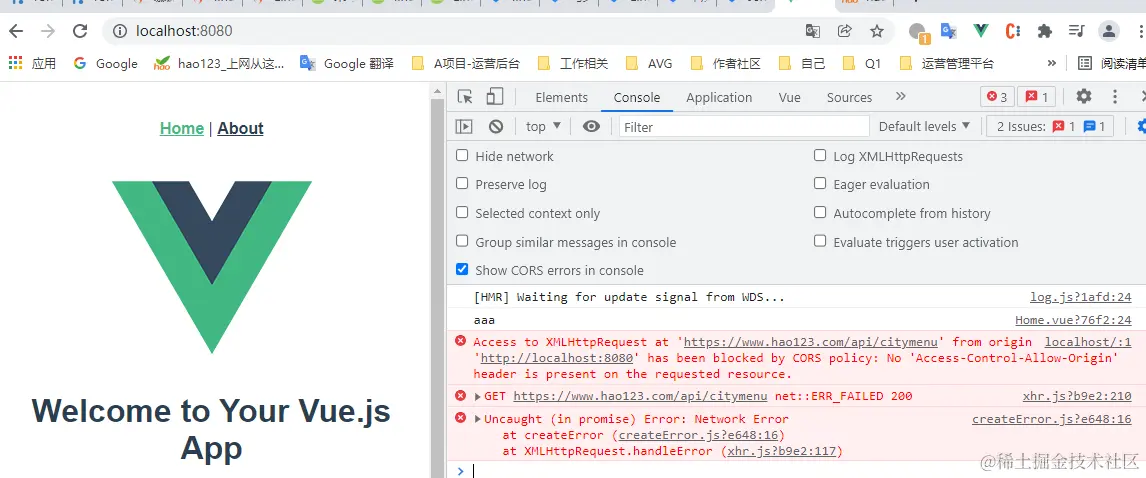Check Evaluate triggers user activation
Viewport: 1146px width, 478px height.
point(820,241)
